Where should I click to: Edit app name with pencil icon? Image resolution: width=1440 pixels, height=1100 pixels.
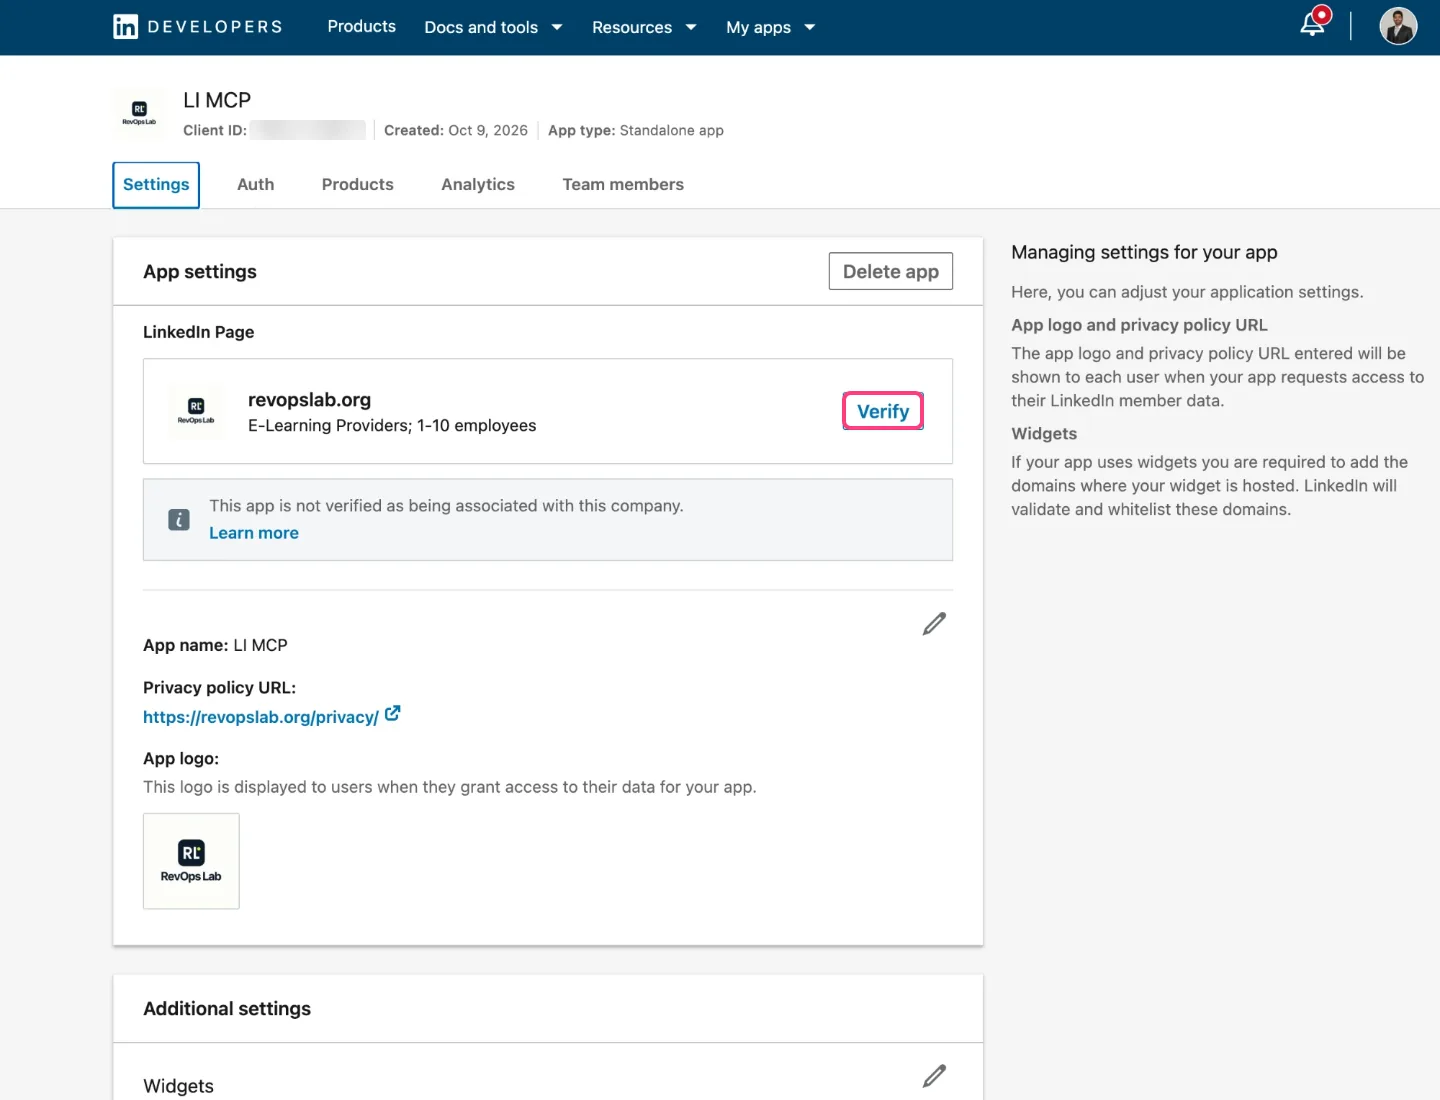coord(934,624)
